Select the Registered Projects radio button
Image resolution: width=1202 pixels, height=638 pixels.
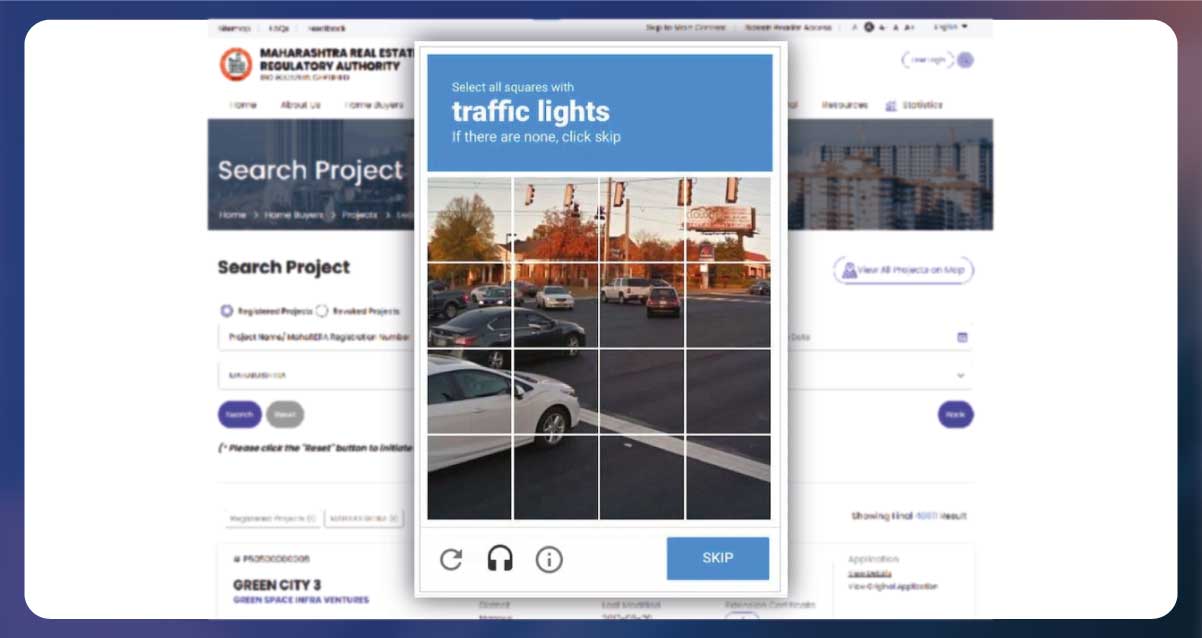[226, 311]
